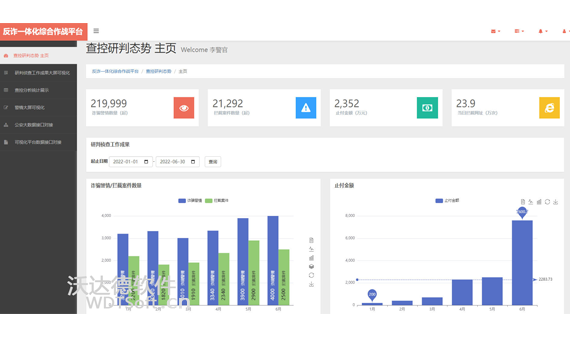Open the 研判核查工作成果大屏可视化 sidebar item

(x=38, y=73)
